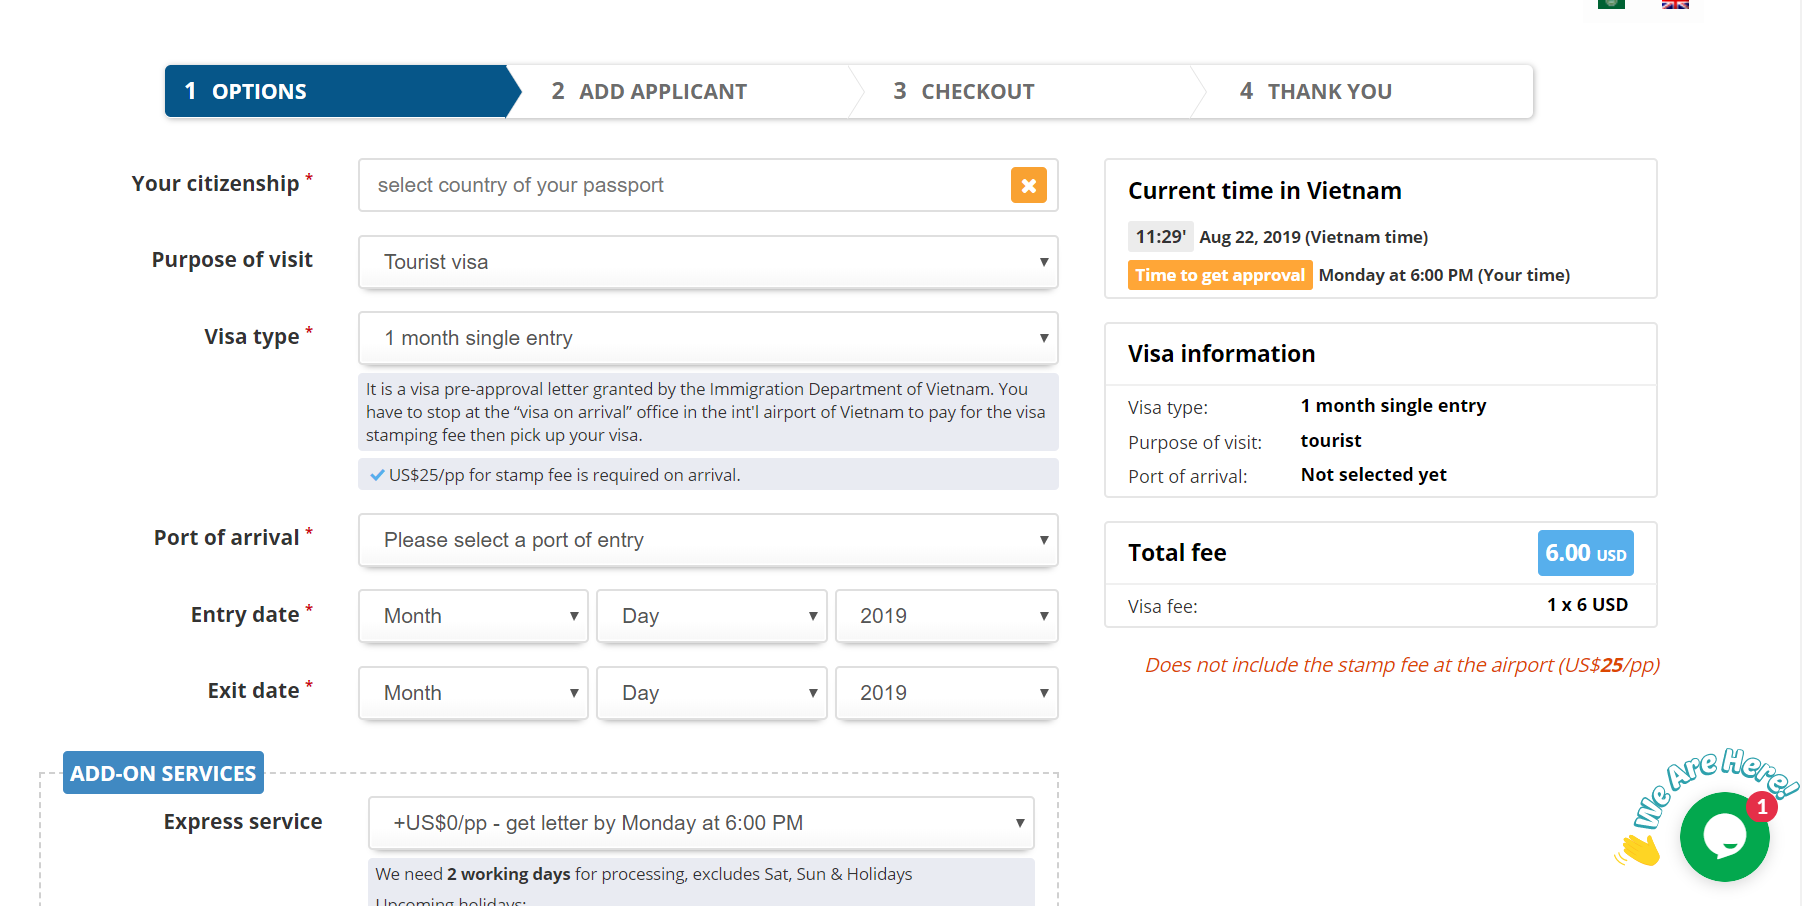Click the Current time in Vietnam heading
This screenshot has height=906, width=1802.
pyautogui.click(x=1264, y=191)
